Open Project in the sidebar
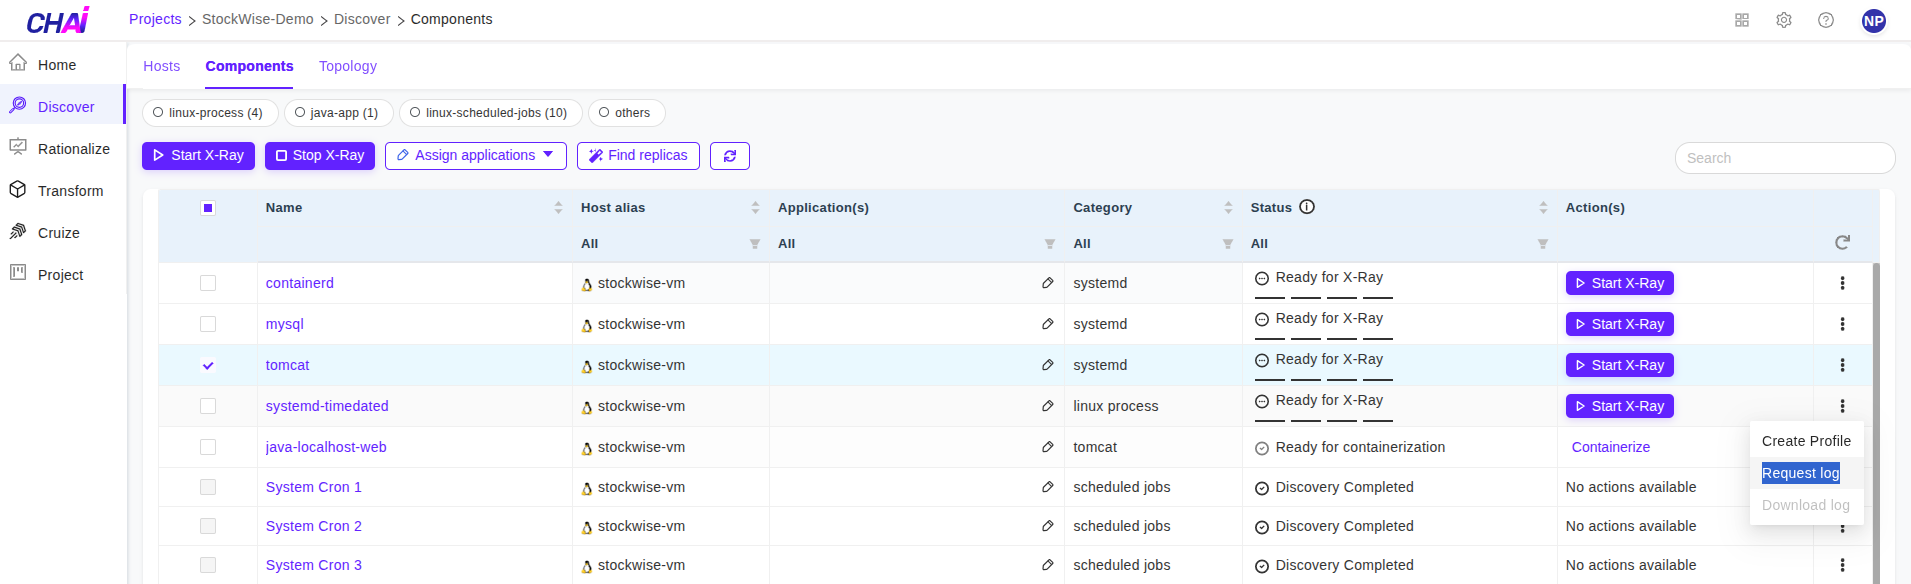1911x584 pixels. tap(62, 275)
